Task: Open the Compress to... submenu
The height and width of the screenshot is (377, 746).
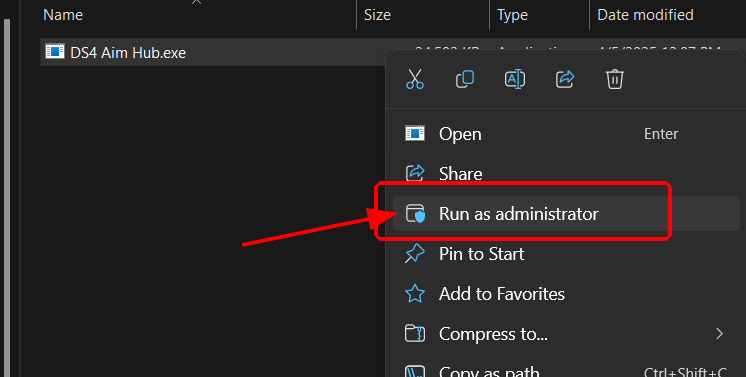Action: (x=566, y=334)
